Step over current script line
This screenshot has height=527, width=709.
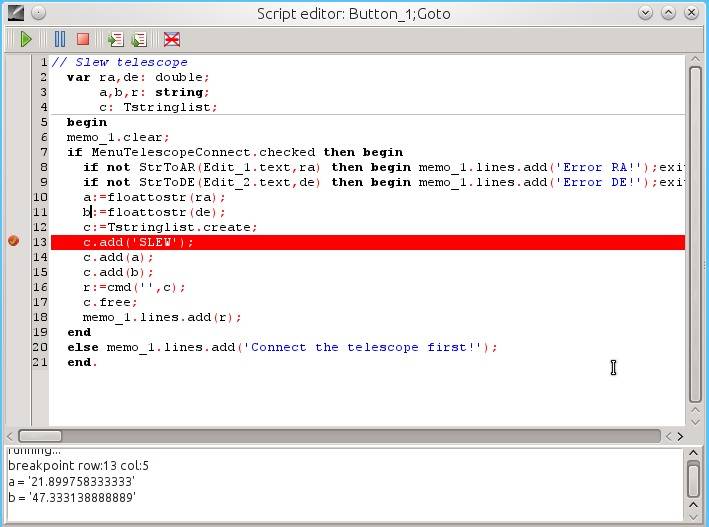point(139,39)
